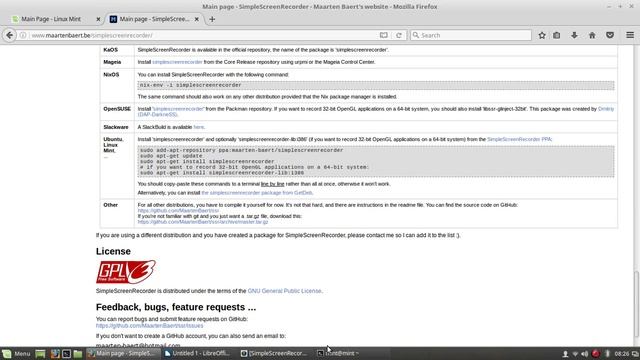Open the network applet in the tray
Screen dimensions: 640x360
coord(575,354)
